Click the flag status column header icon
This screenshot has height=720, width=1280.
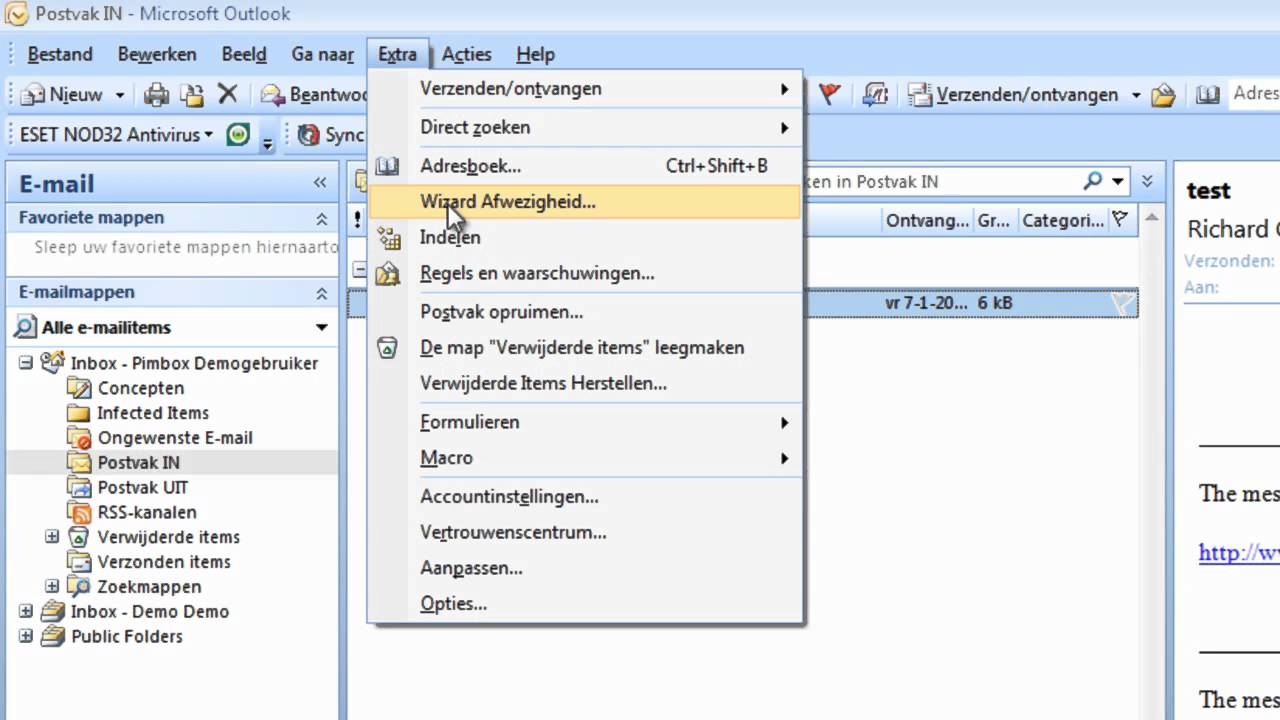(1120, 220)
